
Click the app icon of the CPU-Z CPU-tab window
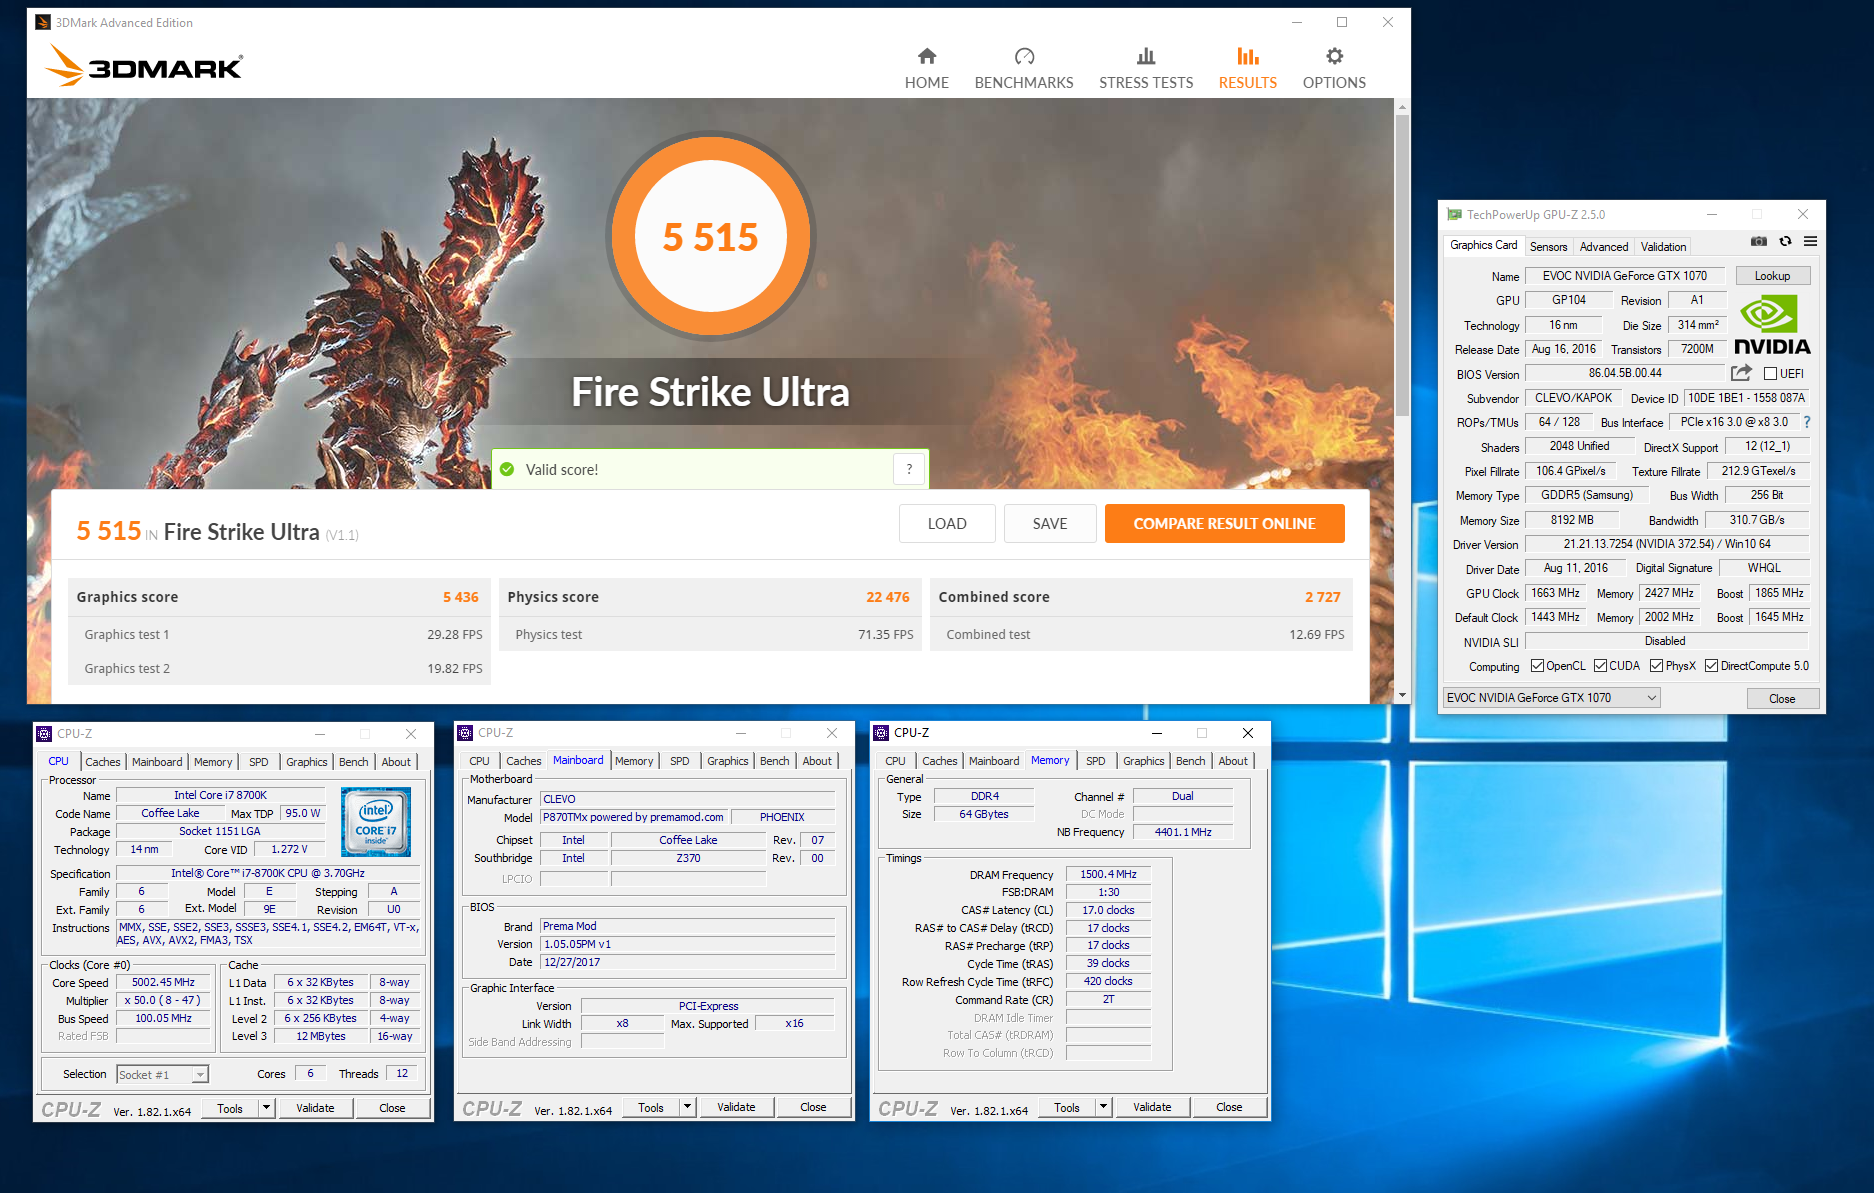pos(44,733)
